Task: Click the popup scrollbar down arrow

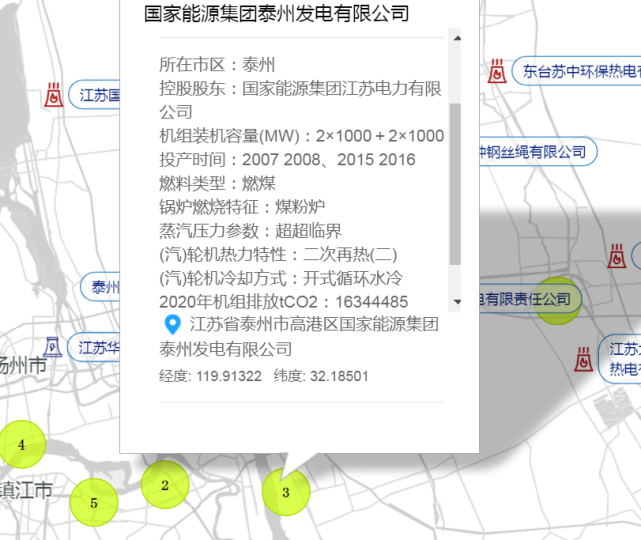Action: (457, 302)
